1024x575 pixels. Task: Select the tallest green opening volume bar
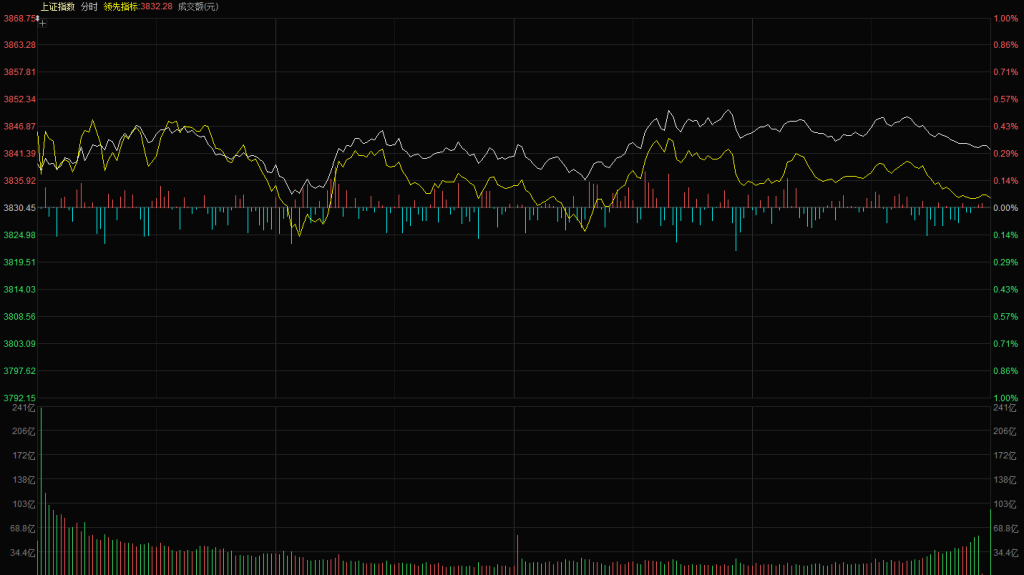point(41,491)
